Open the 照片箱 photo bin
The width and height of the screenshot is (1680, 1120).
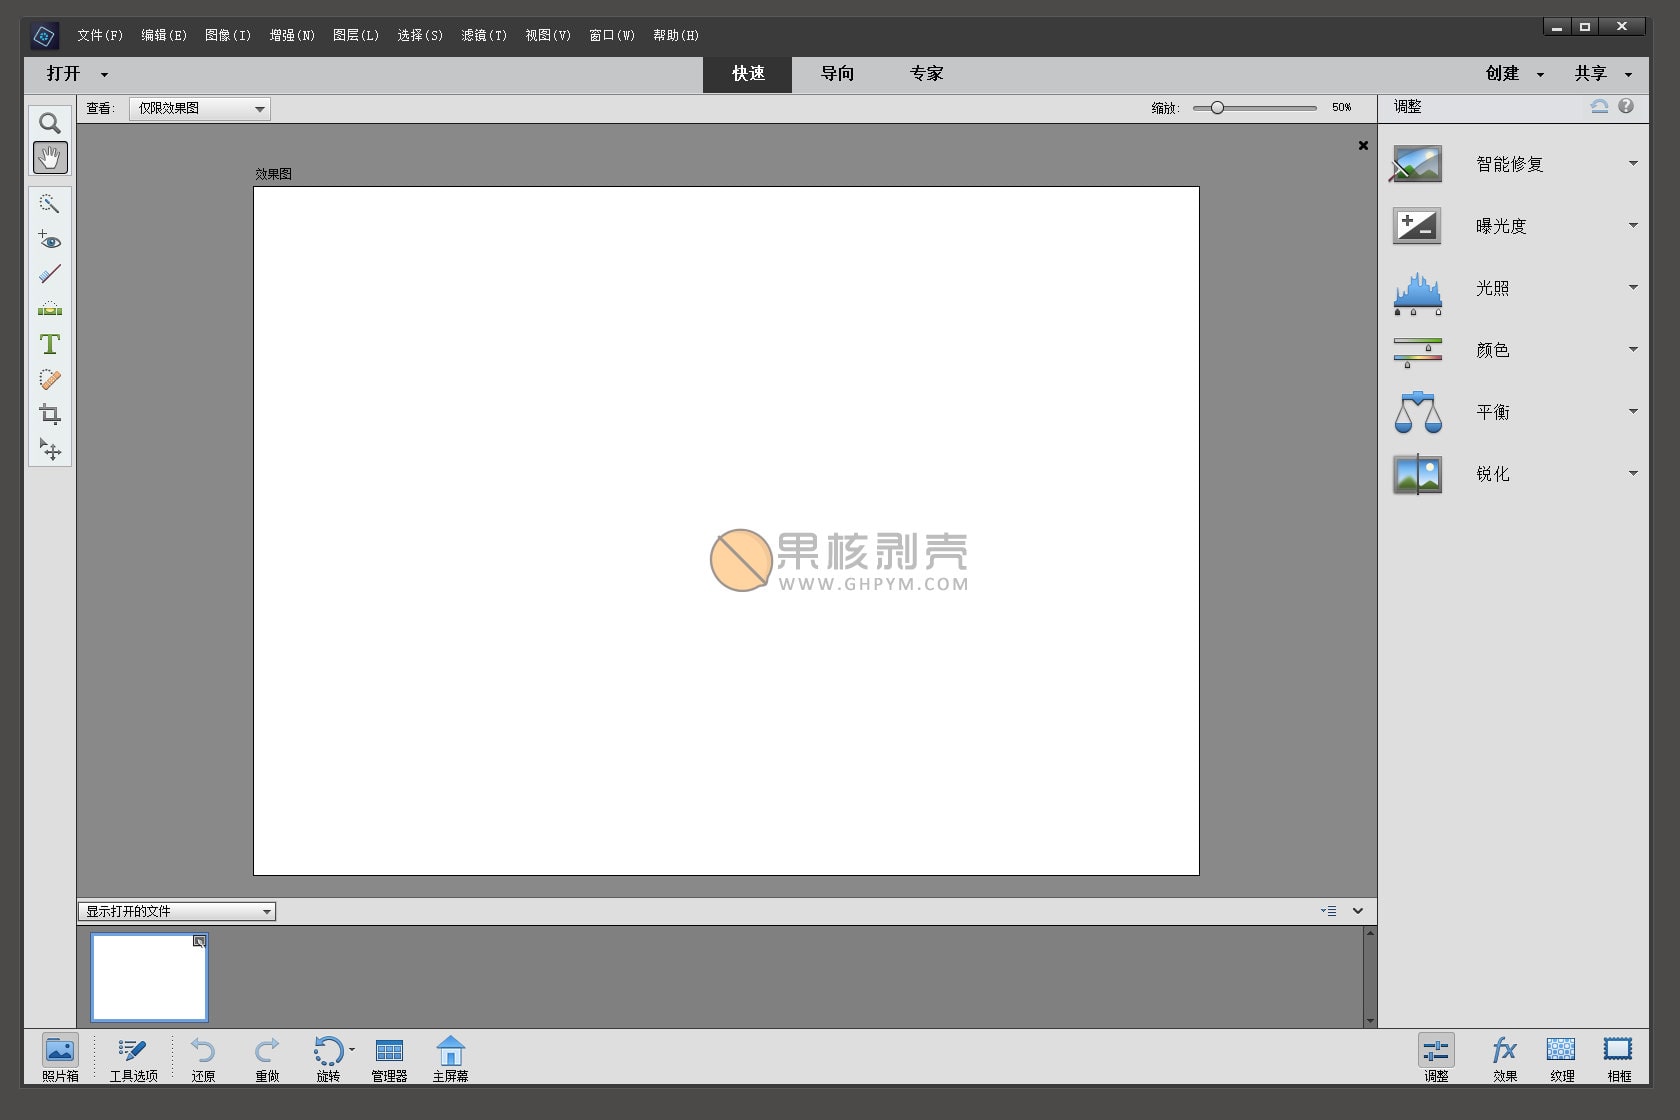point(60,1058)
